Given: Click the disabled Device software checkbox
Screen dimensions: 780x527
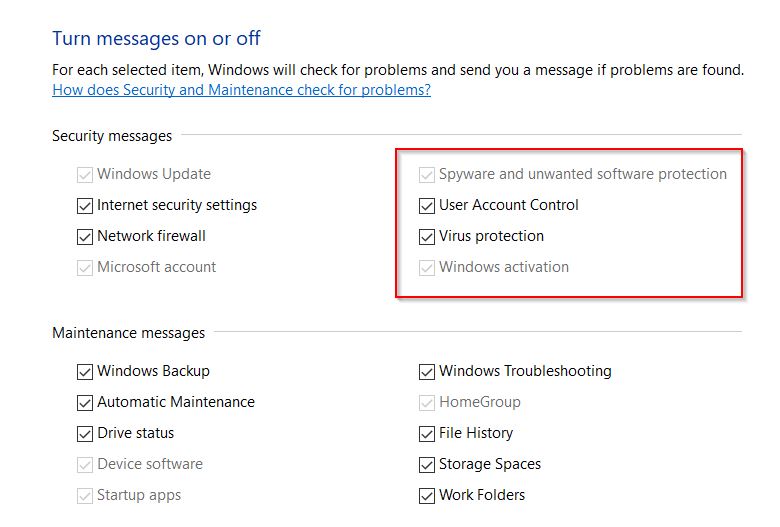Looking at the screenshot, I should (x=85, y=465).
